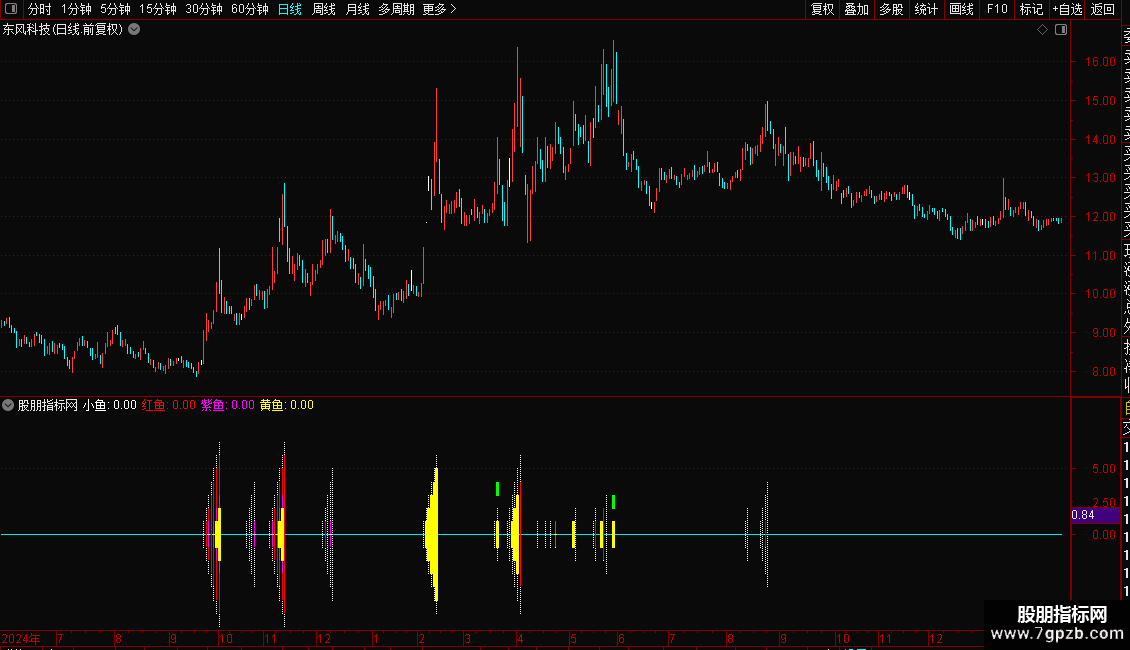Click the diamond icon in chart corner

coord(1042,30)
